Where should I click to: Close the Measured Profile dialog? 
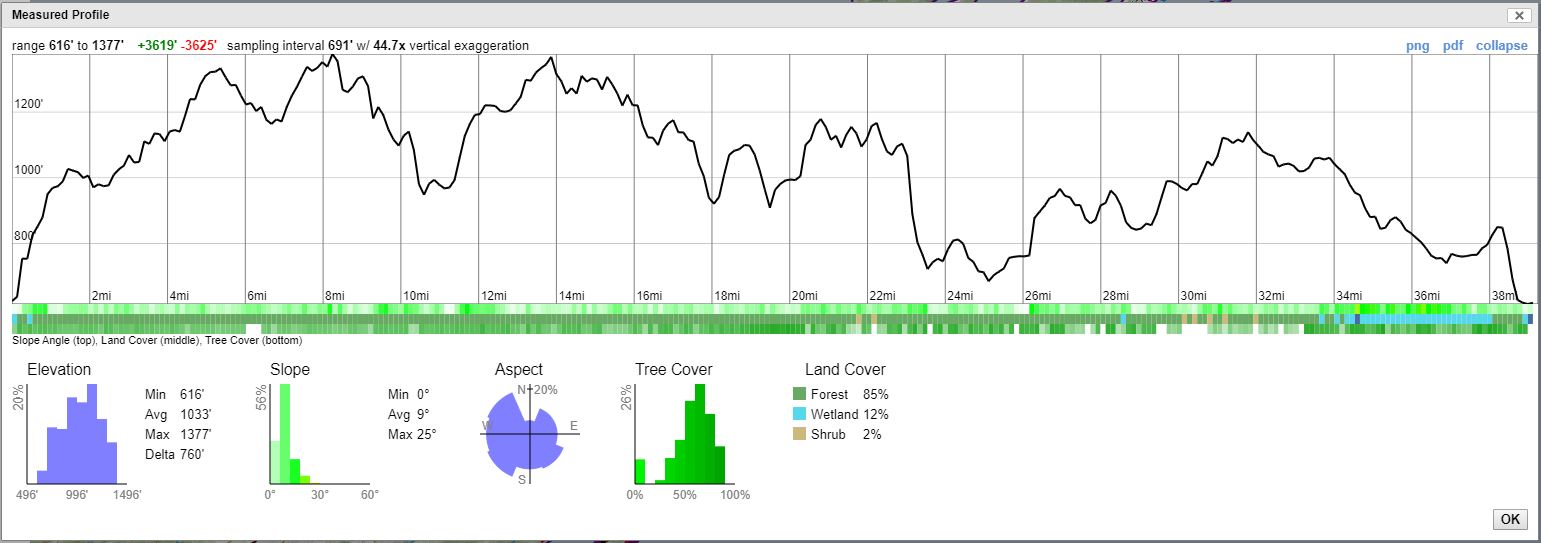(1519, 15)
